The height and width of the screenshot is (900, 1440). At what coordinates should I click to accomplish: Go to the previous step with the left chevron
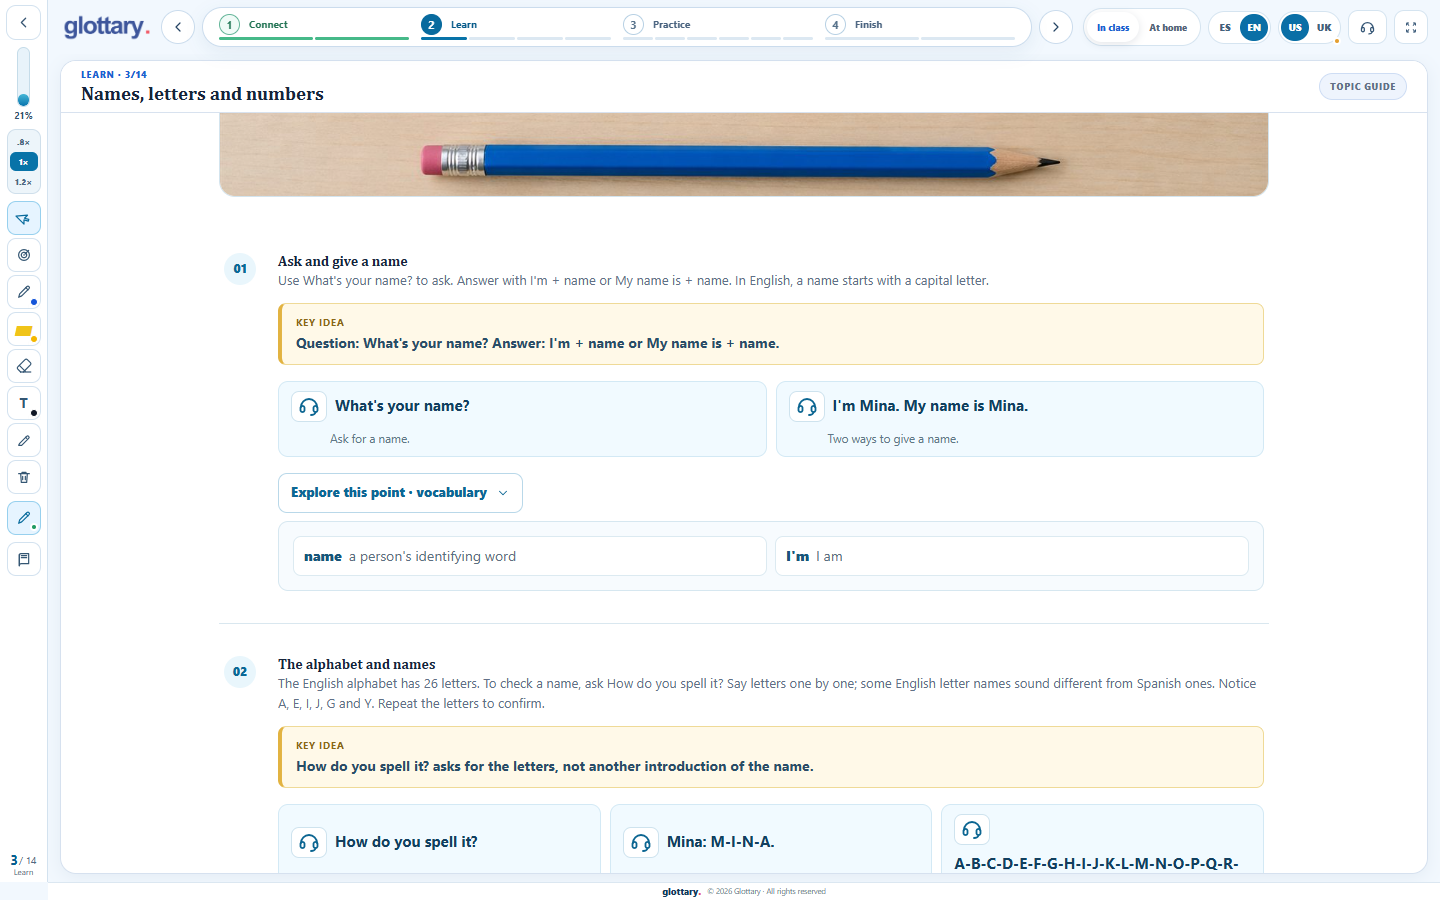pyautogui.click(x=178, y=27)
